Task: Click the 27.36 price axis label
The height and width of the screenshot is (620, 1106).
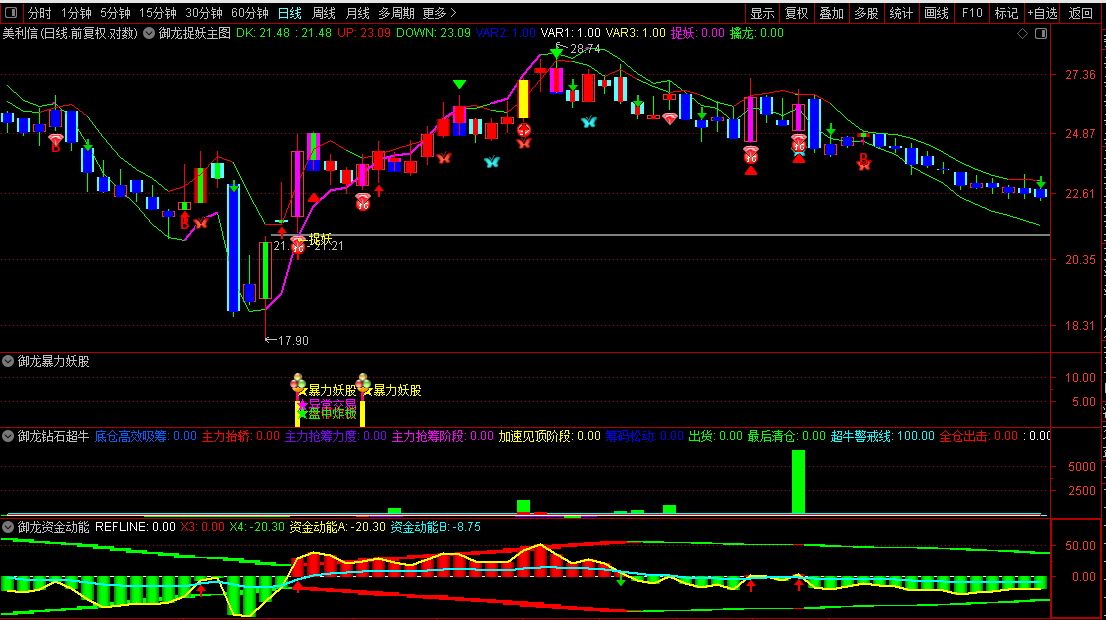Action: tap(1081, 75)
